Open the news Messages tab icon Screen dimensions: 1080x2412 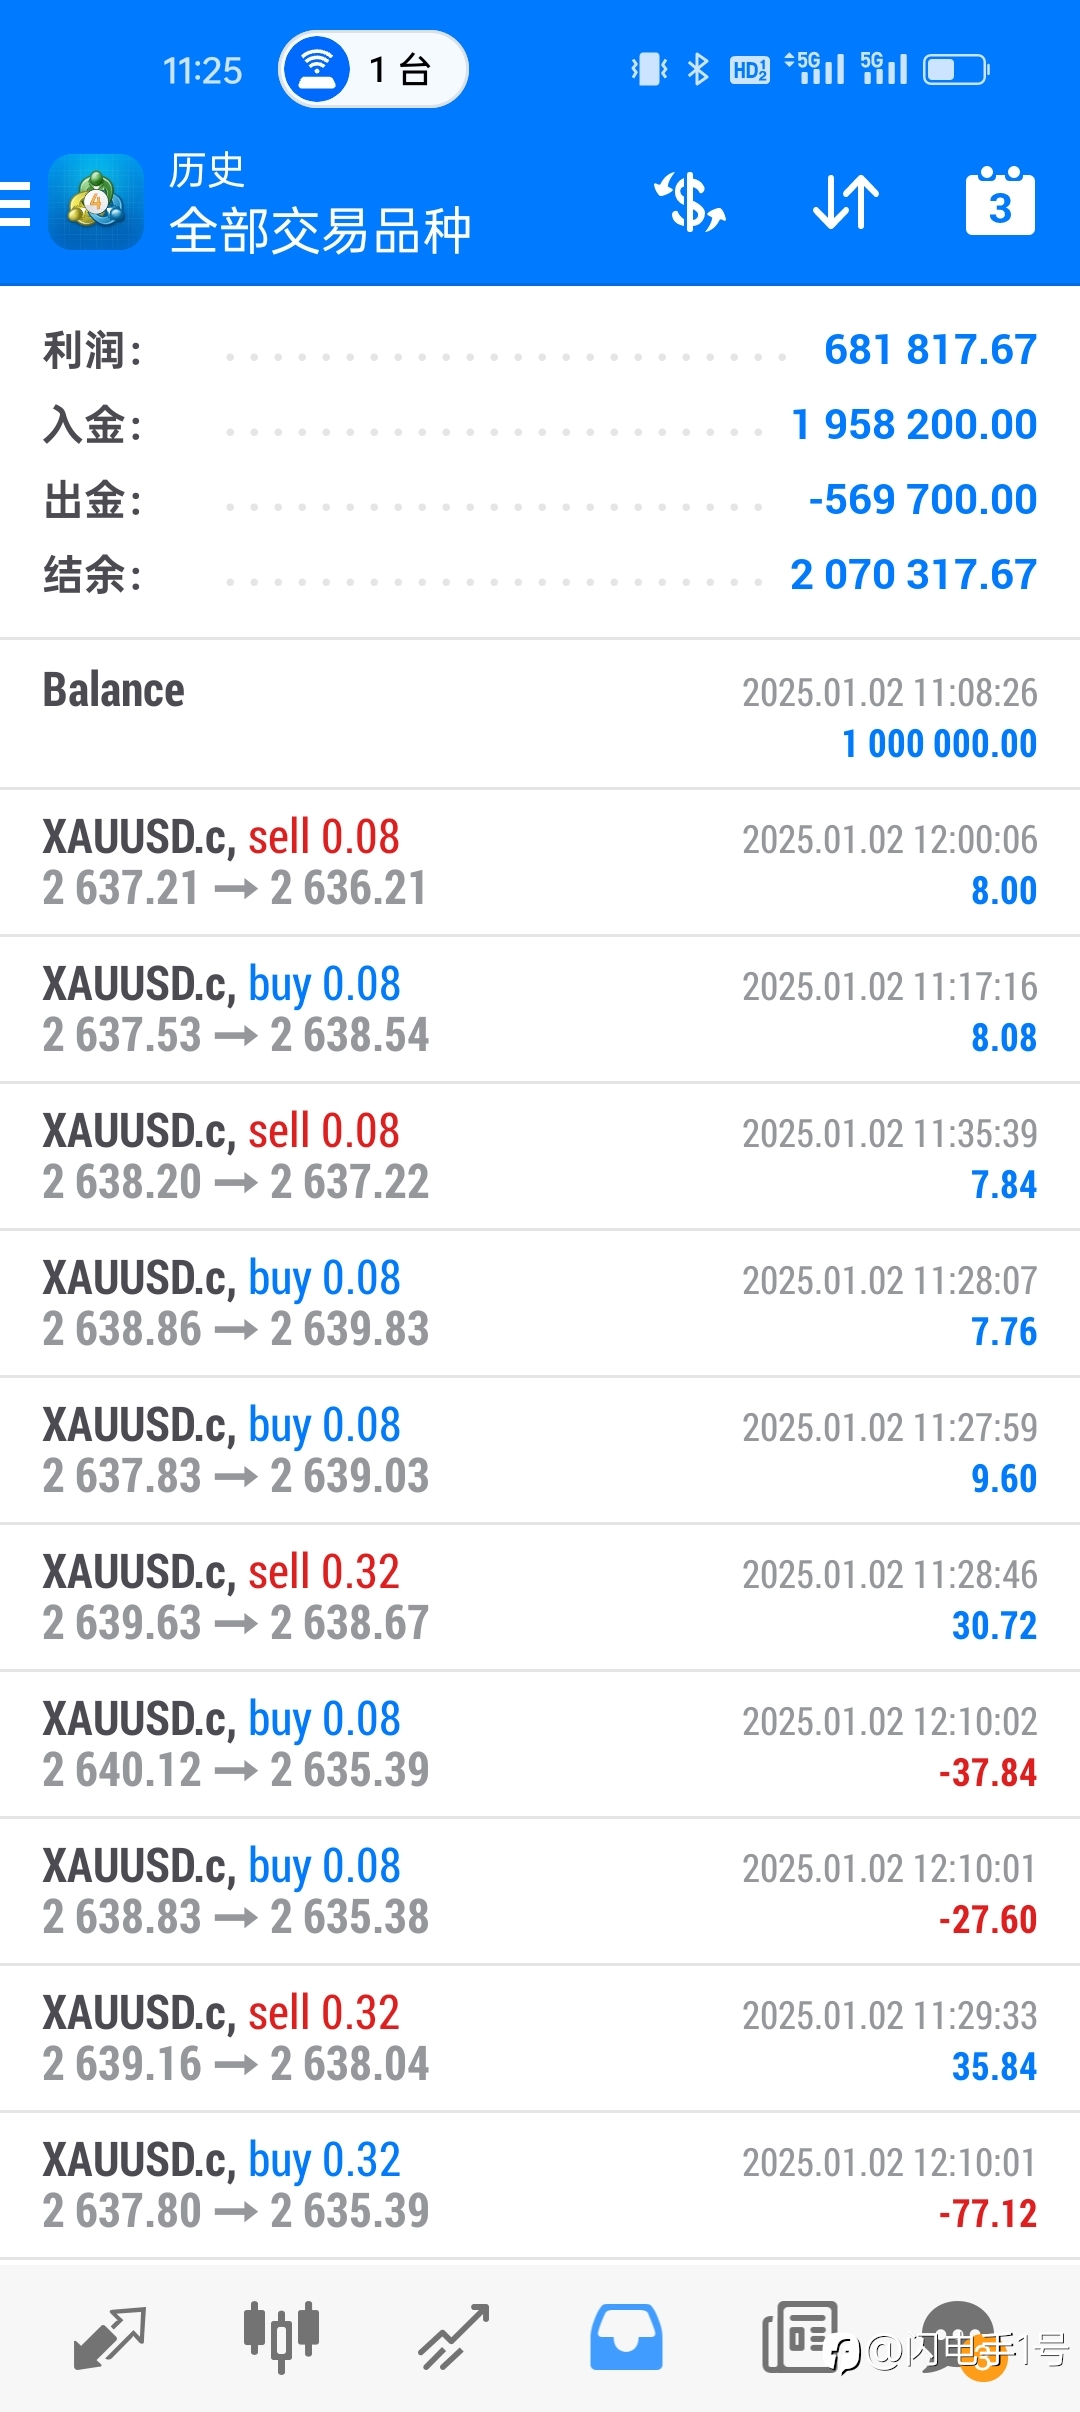click(x=800, y=2338)
